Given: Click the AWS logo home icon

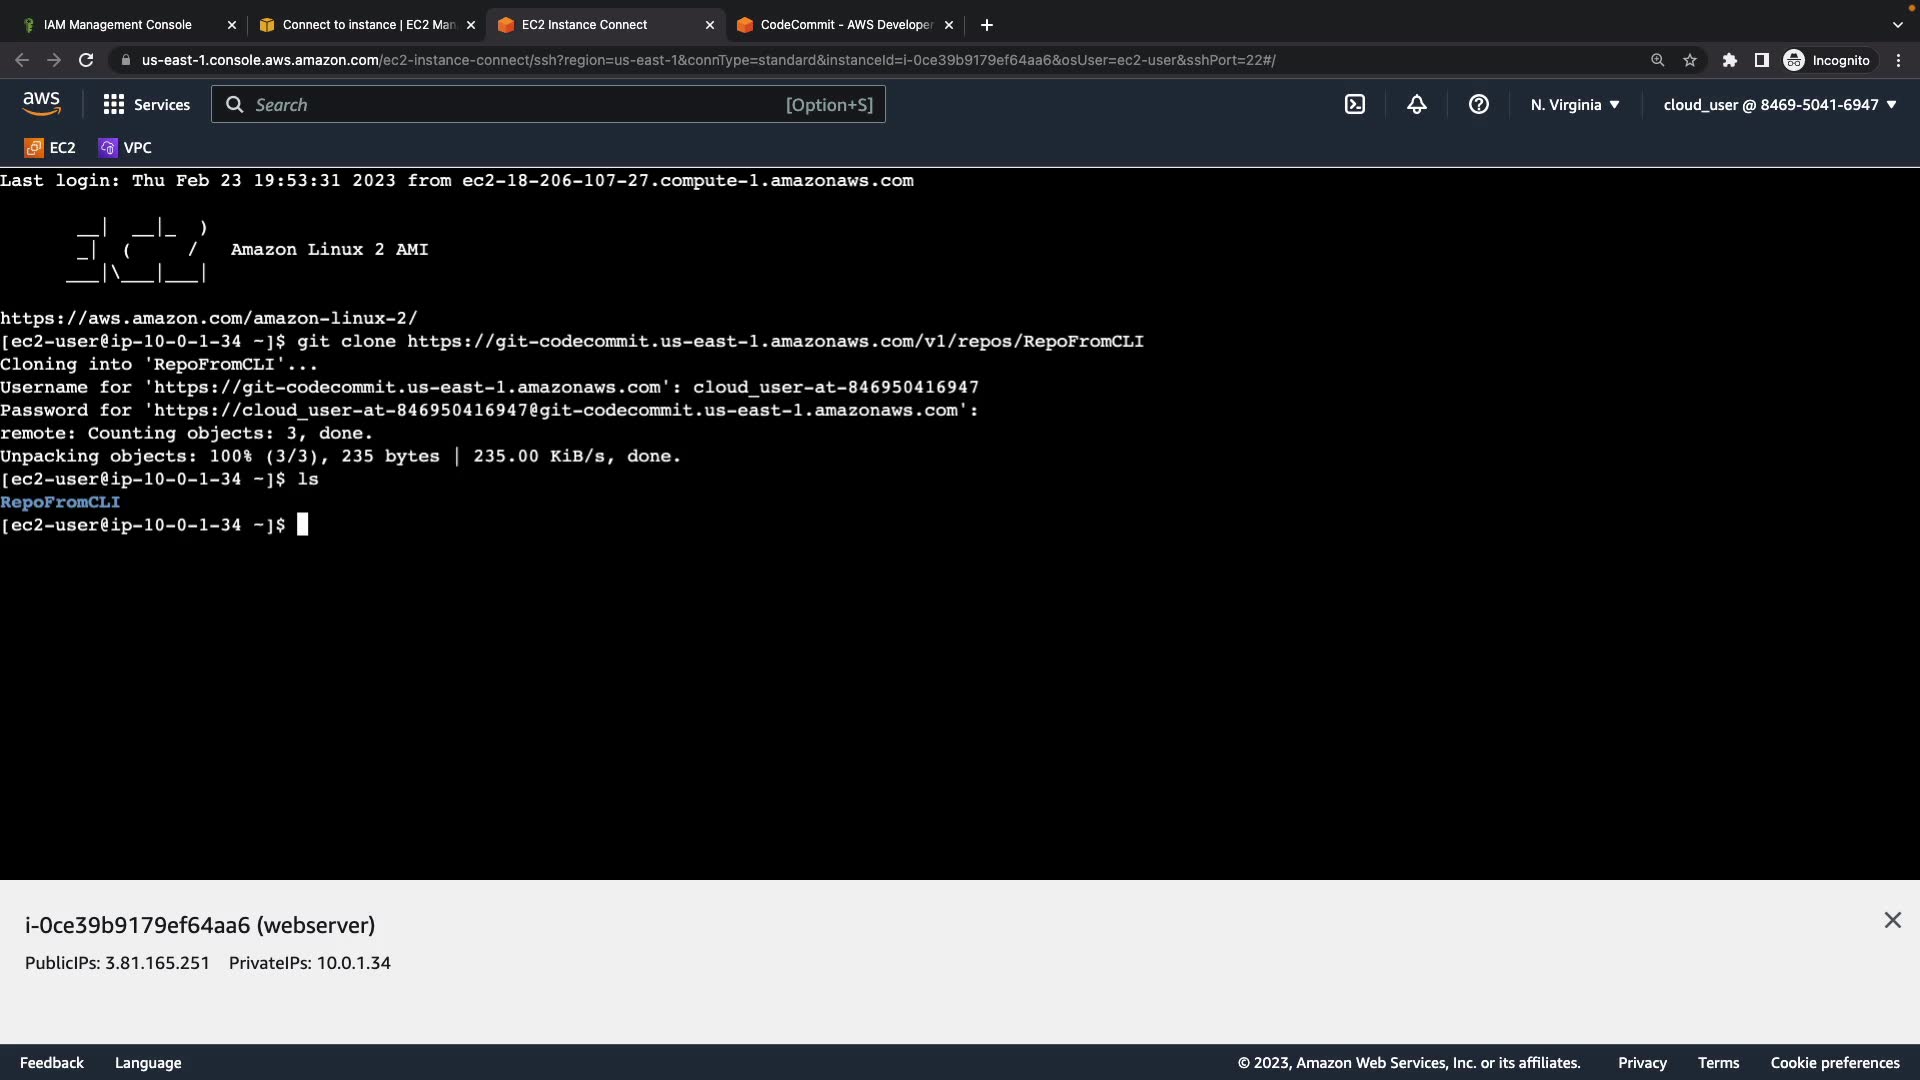Looking at the screenshot, I should click(41, 103).
